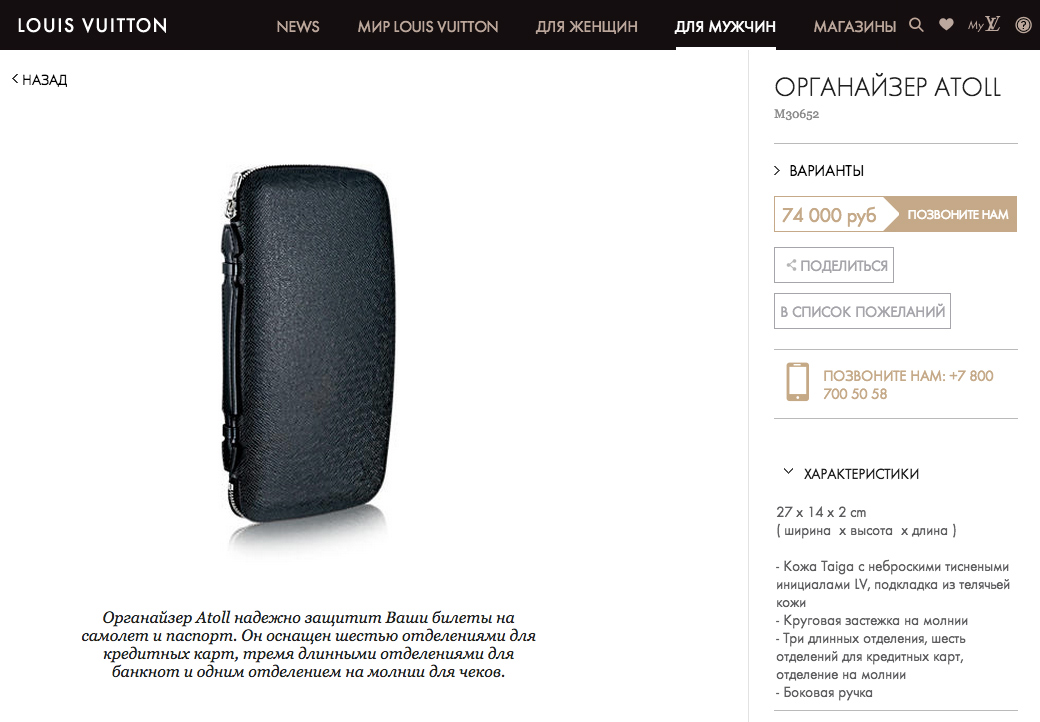The image size is (1040, 722).
Task: Click the back arrow next to Назад
Action: click(x=15, y=79)
